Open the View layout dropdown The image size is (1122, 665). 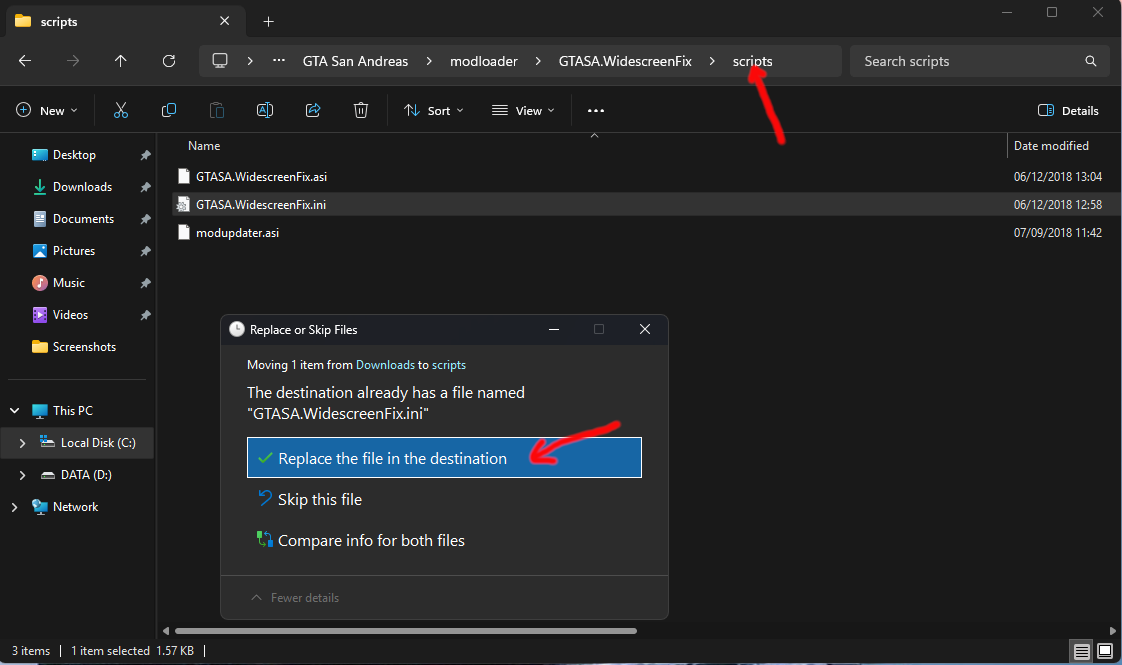click(x=523, y=110)
